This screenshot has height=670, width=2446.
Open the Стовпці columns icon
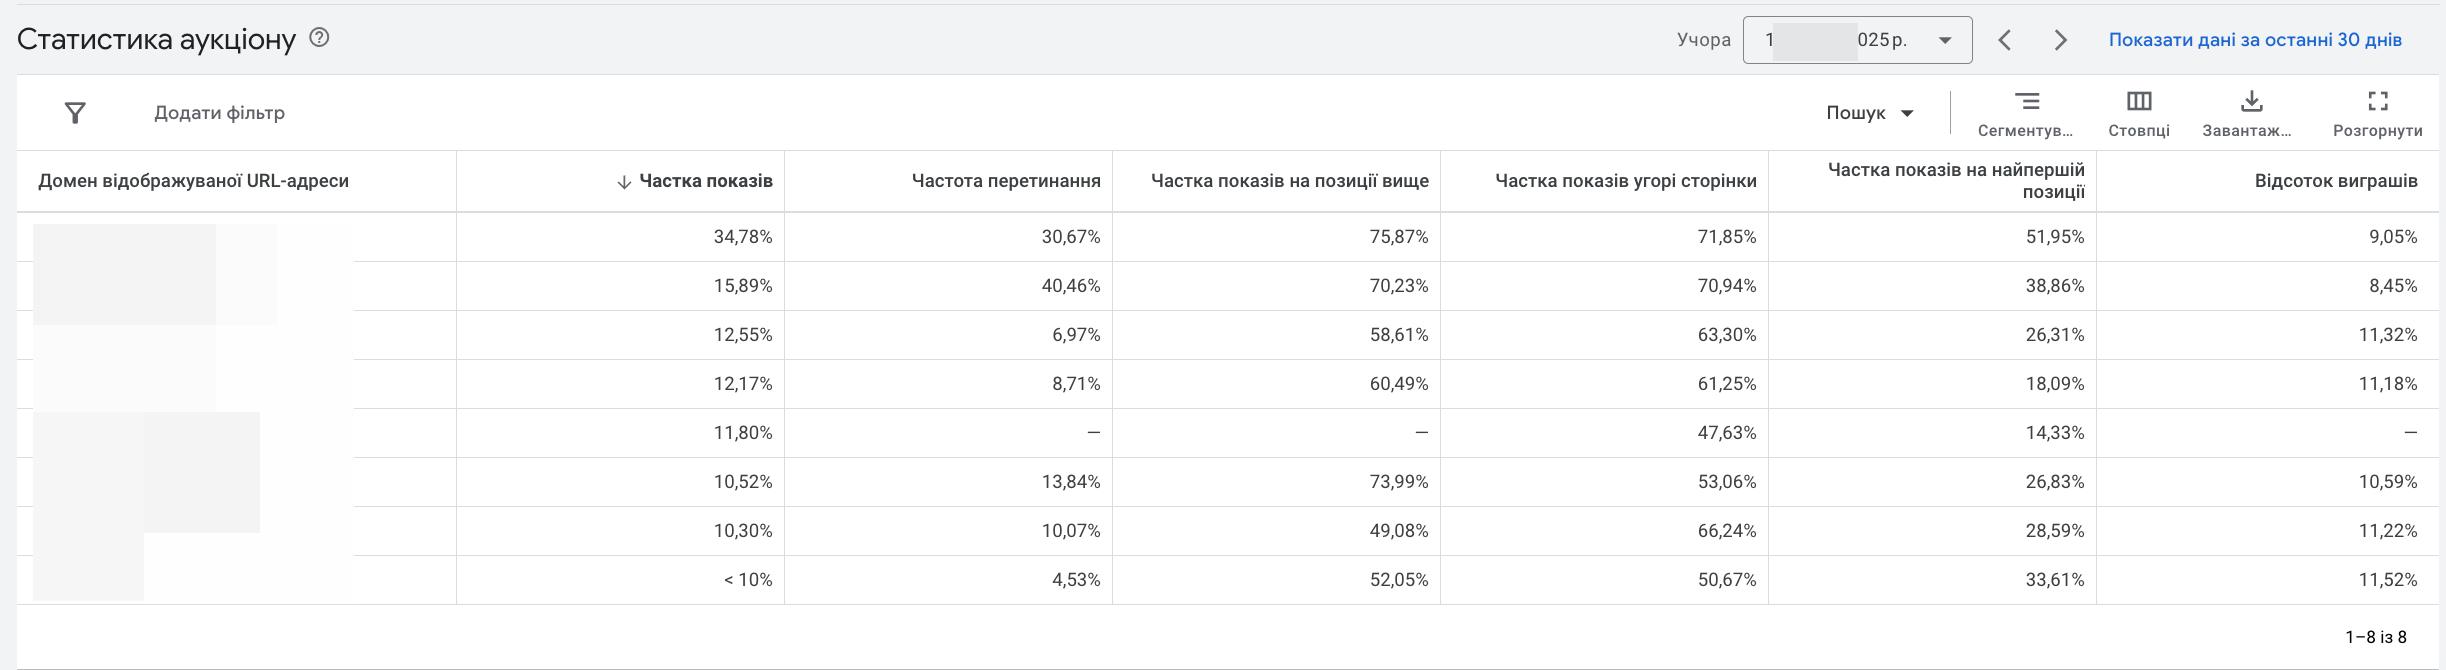click(2139, 102)
